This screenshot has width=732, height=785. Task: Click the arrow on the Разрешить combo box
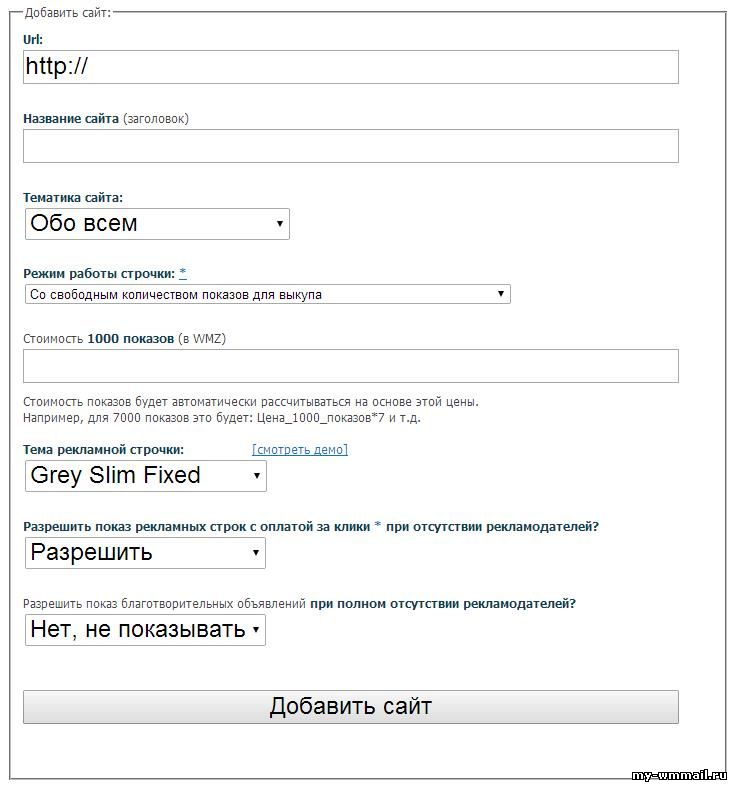255,553
